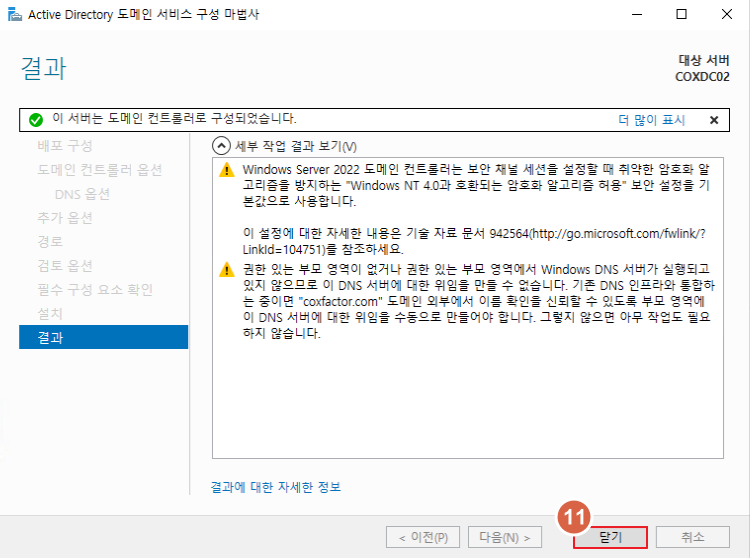Click the green success checkmark icon
The height and width of the screenshot is (558, 750).
click(x=36, y=120)
